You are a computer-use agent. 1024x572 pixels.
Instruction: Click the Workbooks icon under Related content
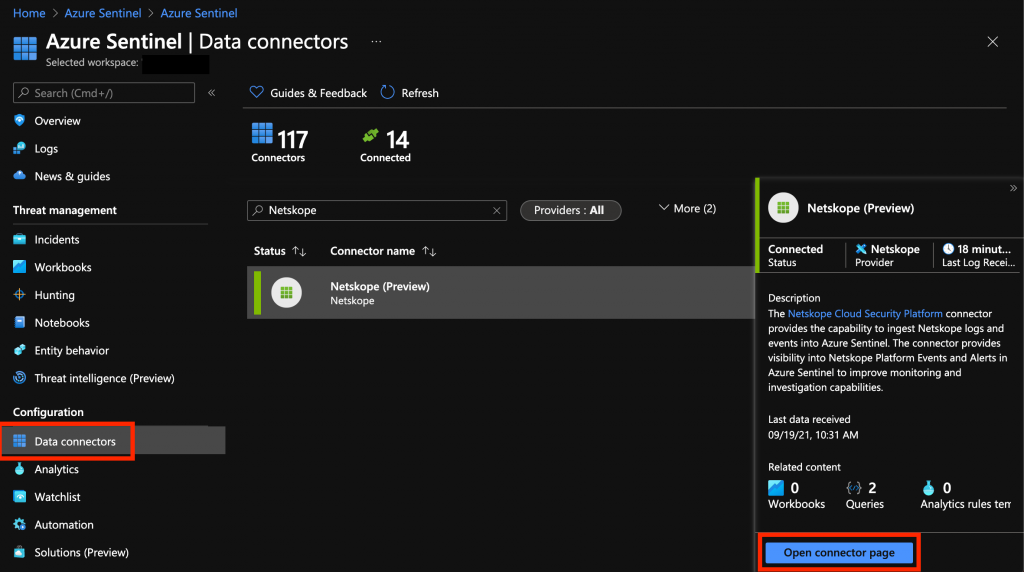point(776,488)
